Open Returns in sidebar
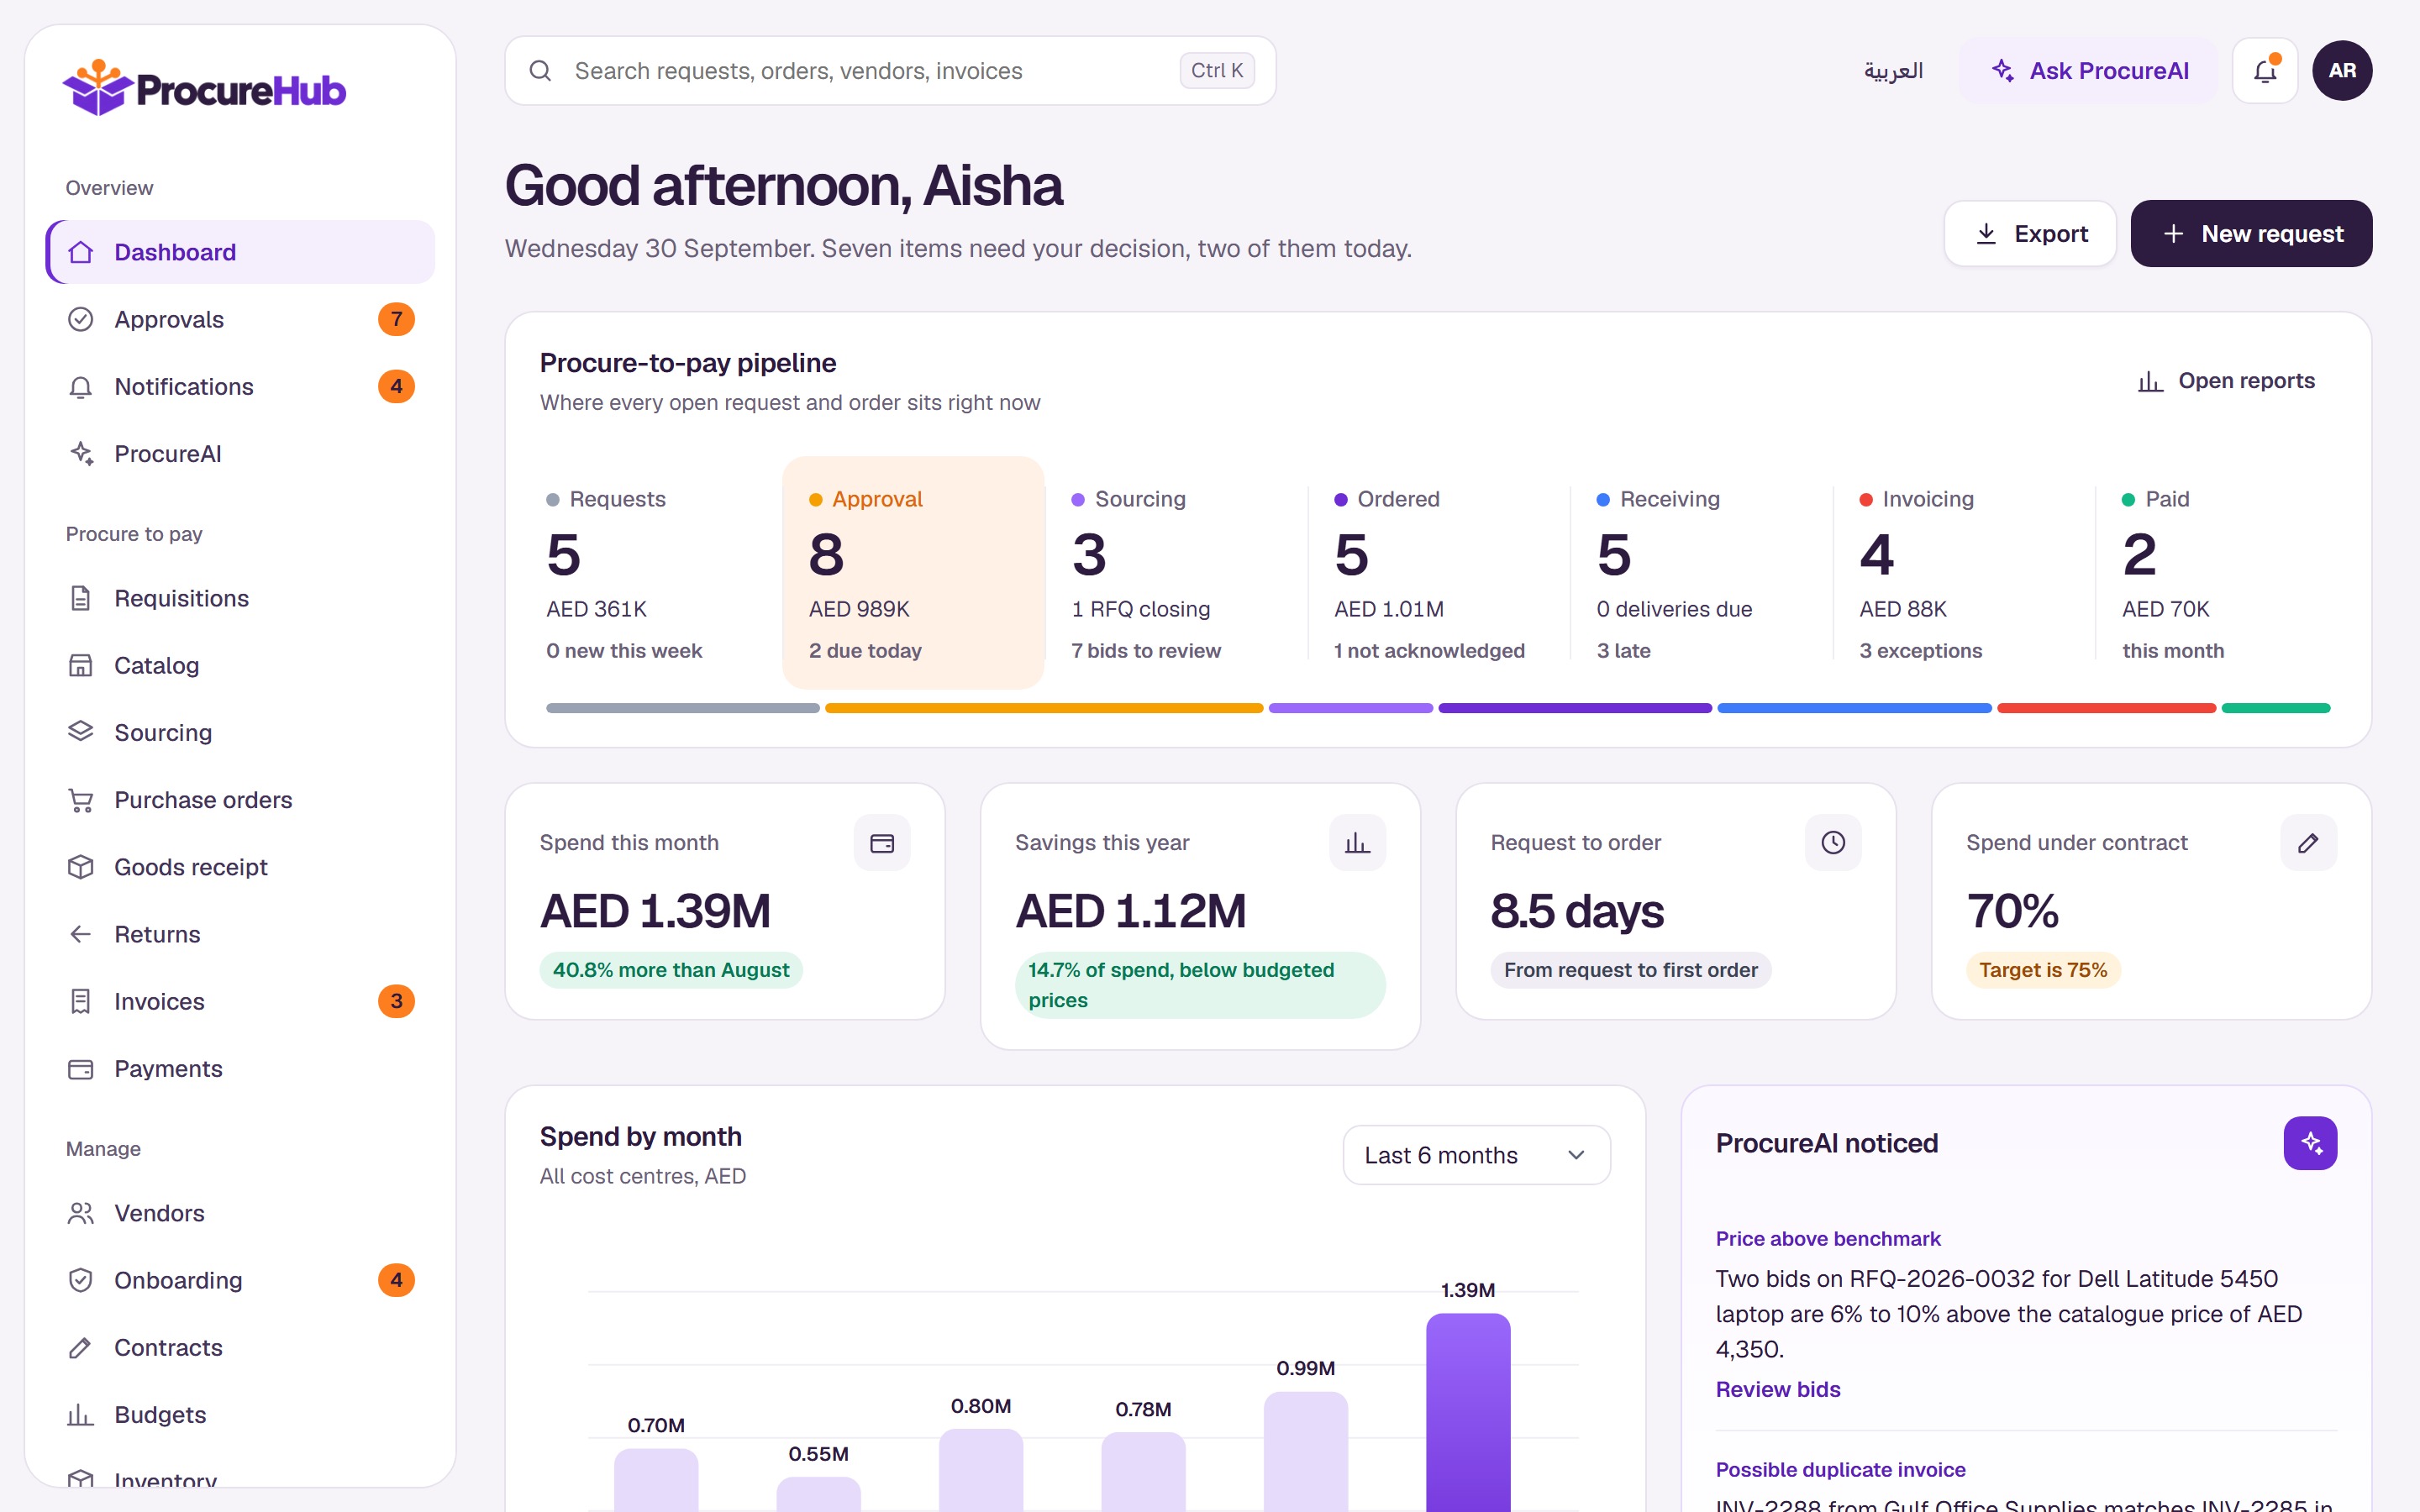 click(240, 934)
